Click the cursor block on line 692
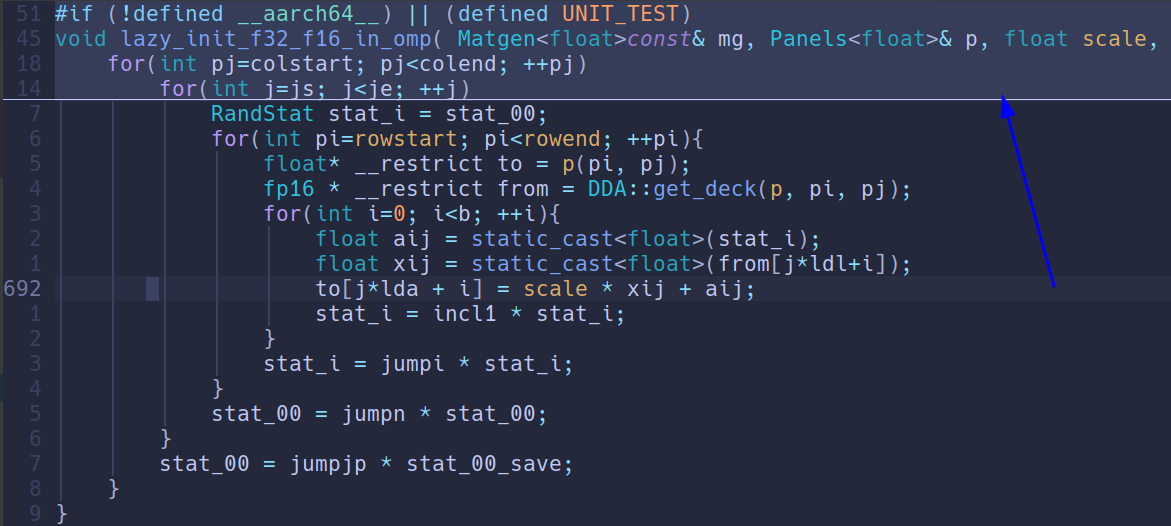 152,289
